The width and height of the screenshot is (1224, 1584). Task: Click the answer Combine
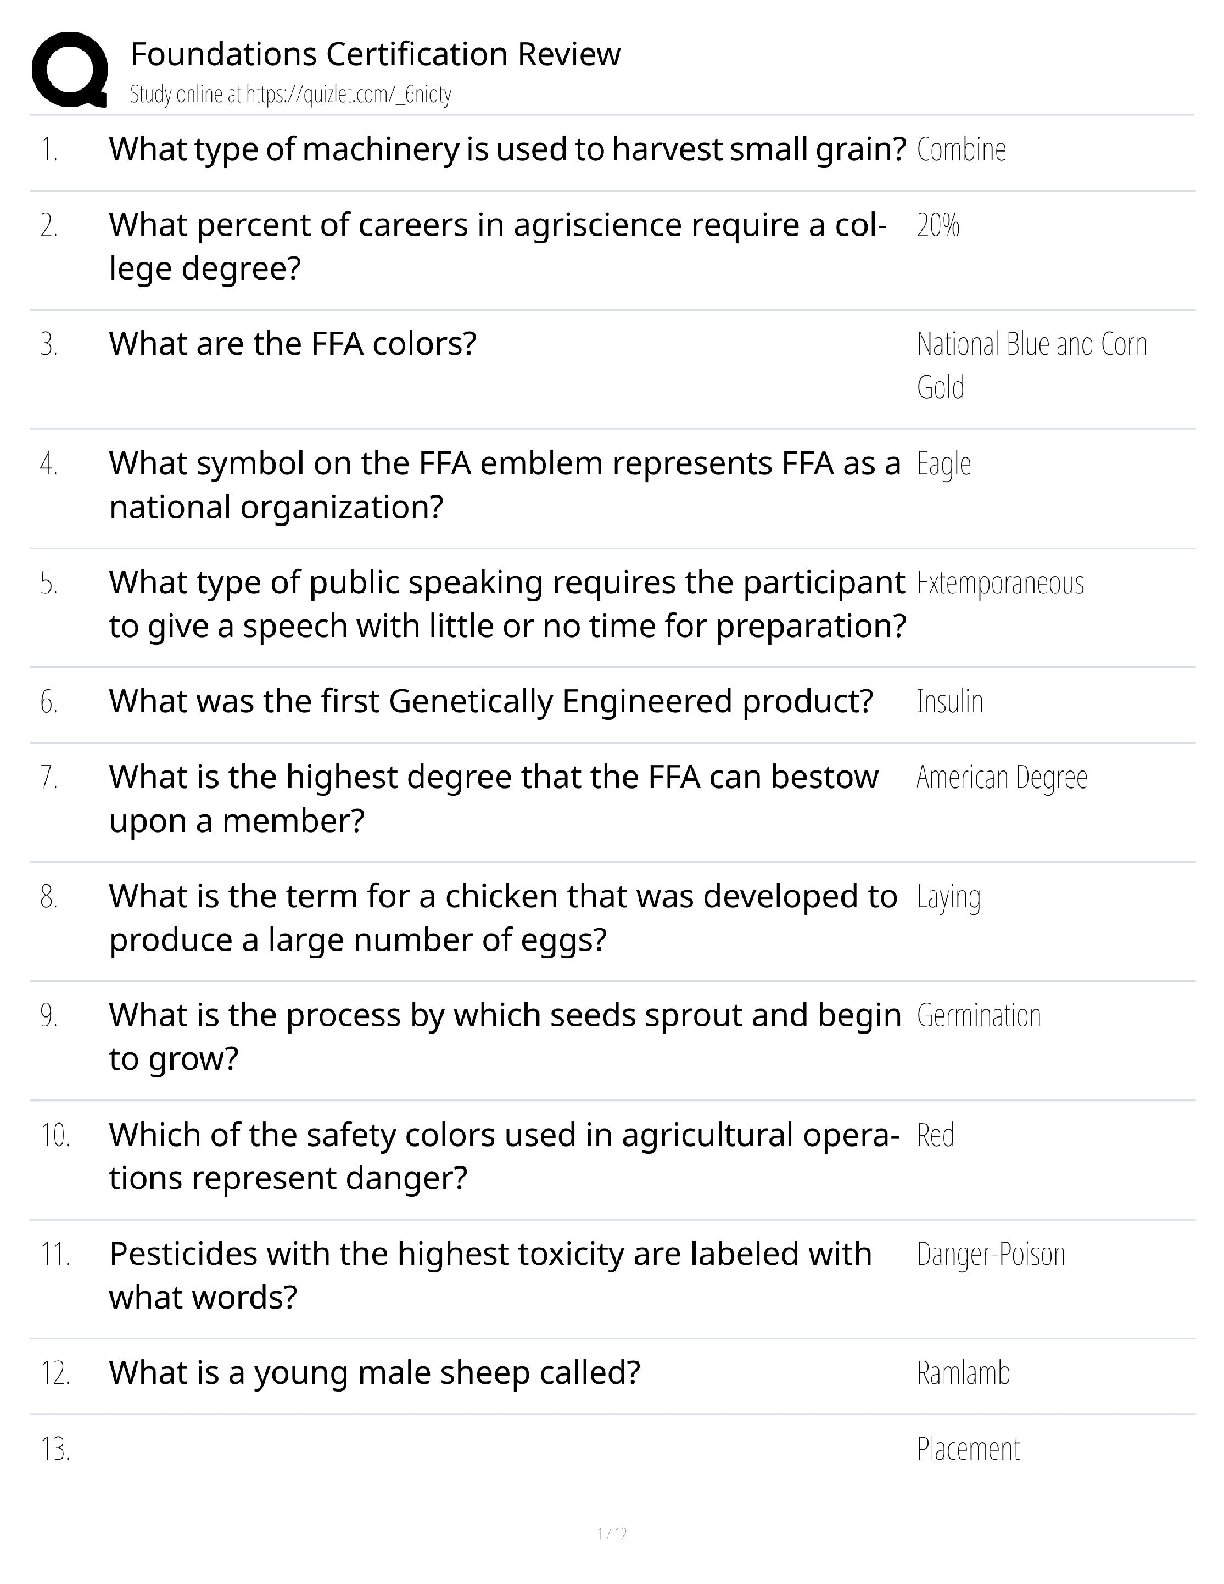point(961,150)
